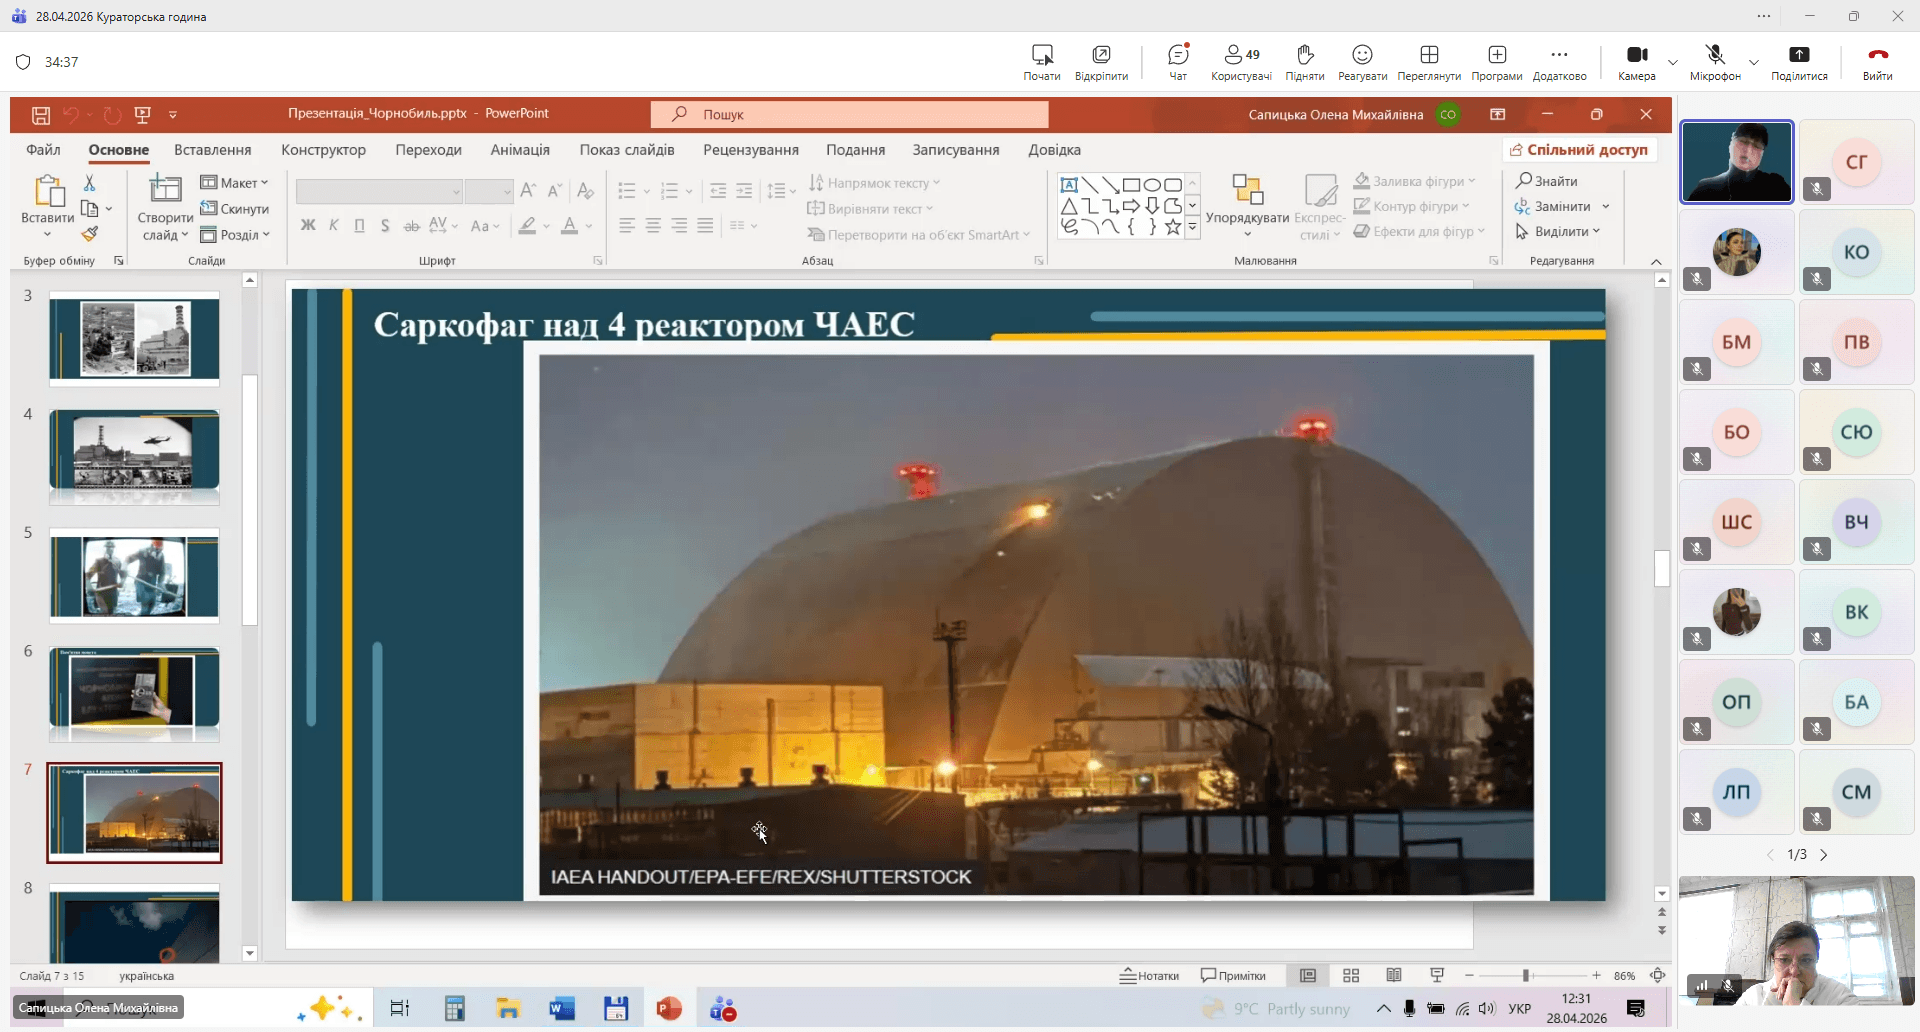Open the Виділити selection dropdown

pyautogui.click(x=1558, y=232)
